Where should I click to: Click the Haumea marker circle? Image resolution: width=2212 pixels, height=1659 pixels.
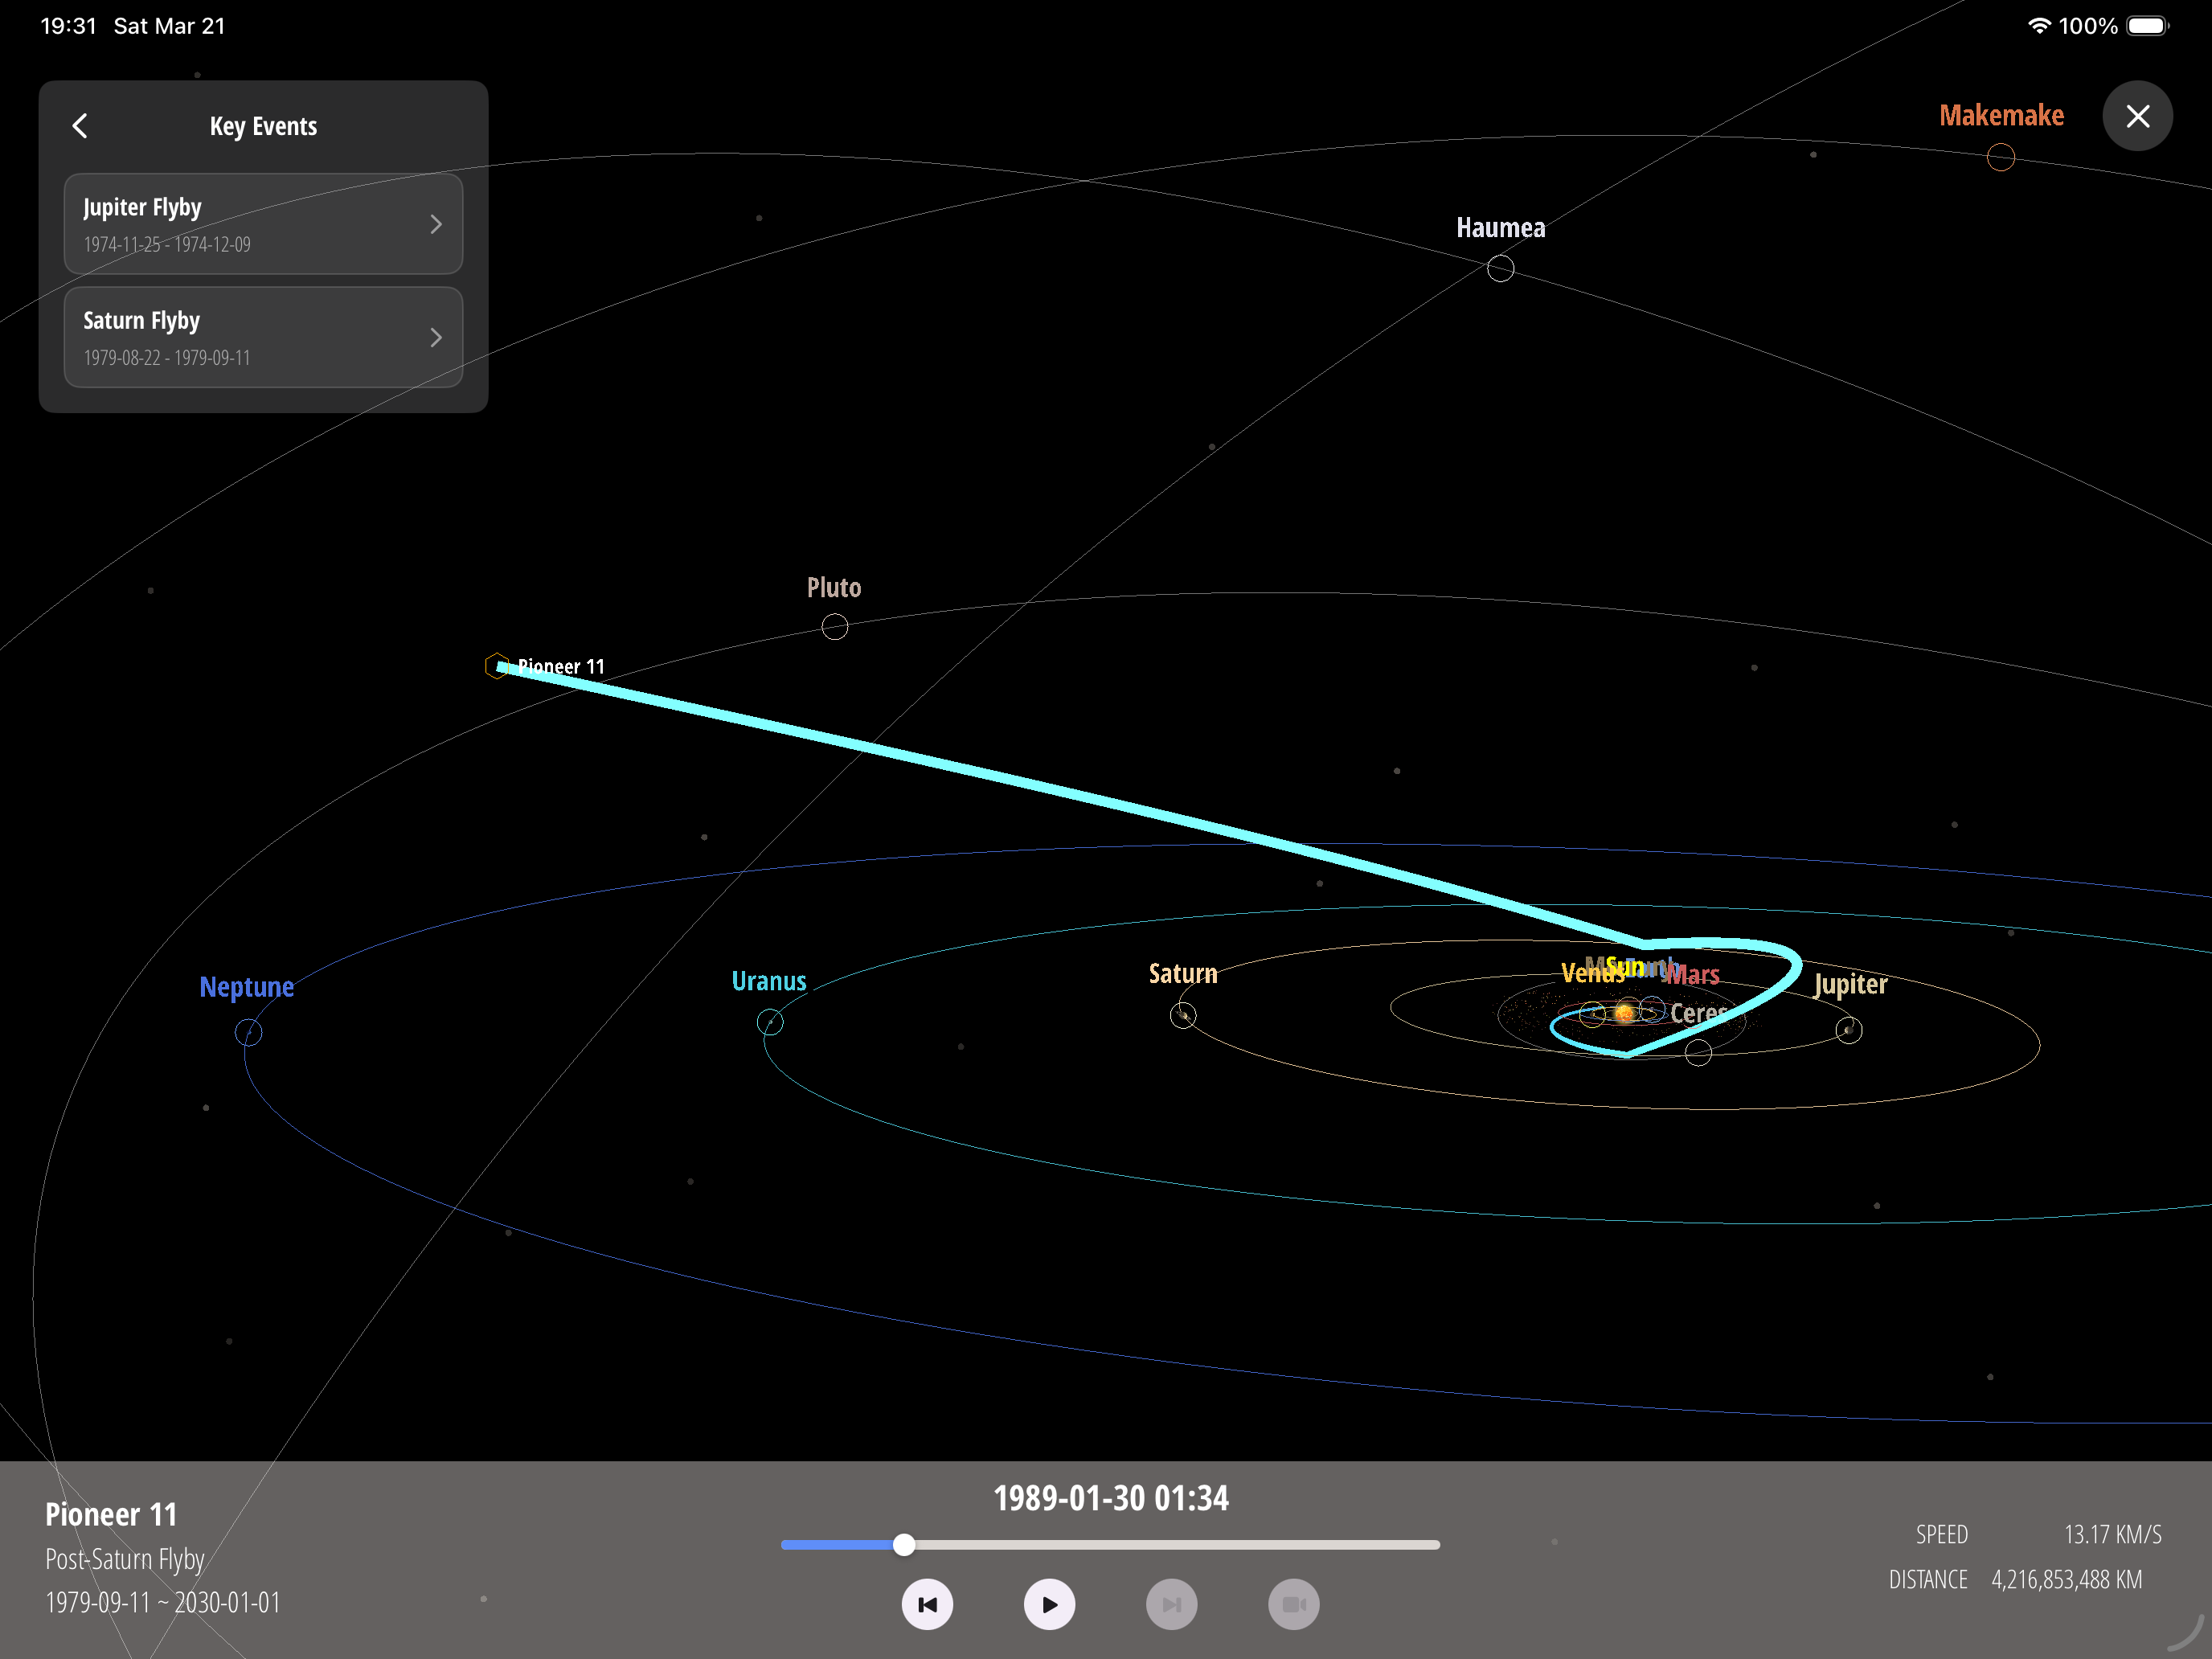1500,267
